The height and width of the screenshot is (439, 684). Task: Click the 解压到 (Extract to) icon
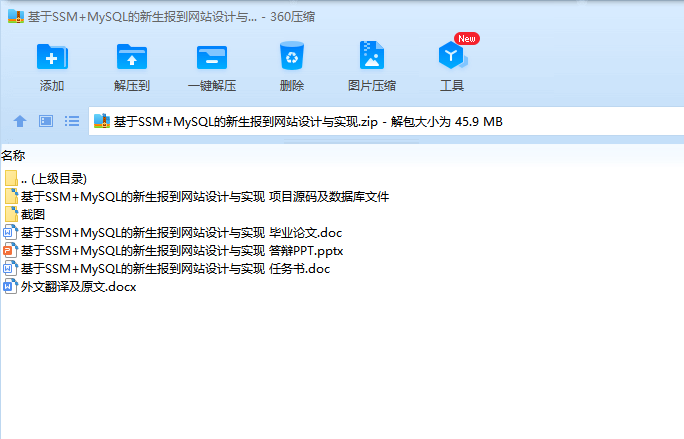coord(132,57)
